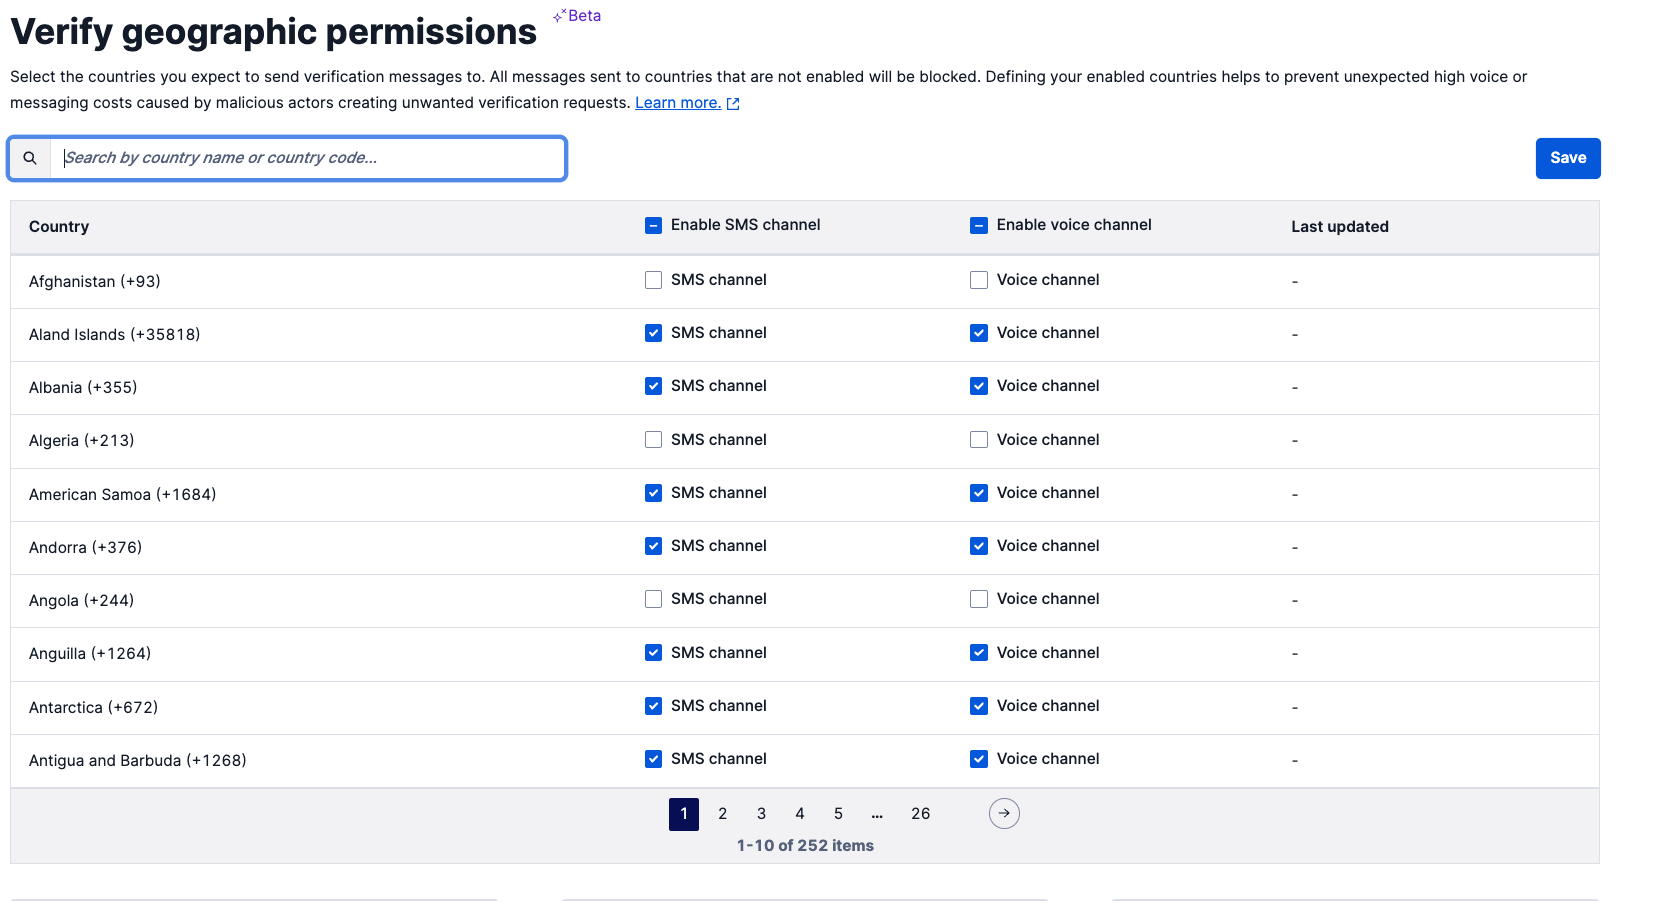This screenshot has width=1666, height=901.
Task: Check Voice channel for Algeria
Action: tap(979, 440)
